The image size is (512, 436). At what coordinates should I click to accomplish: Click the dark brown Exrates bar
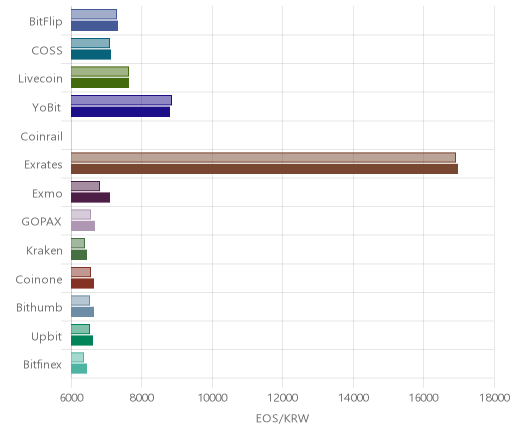pyautogui.click(x=264, y=169)
